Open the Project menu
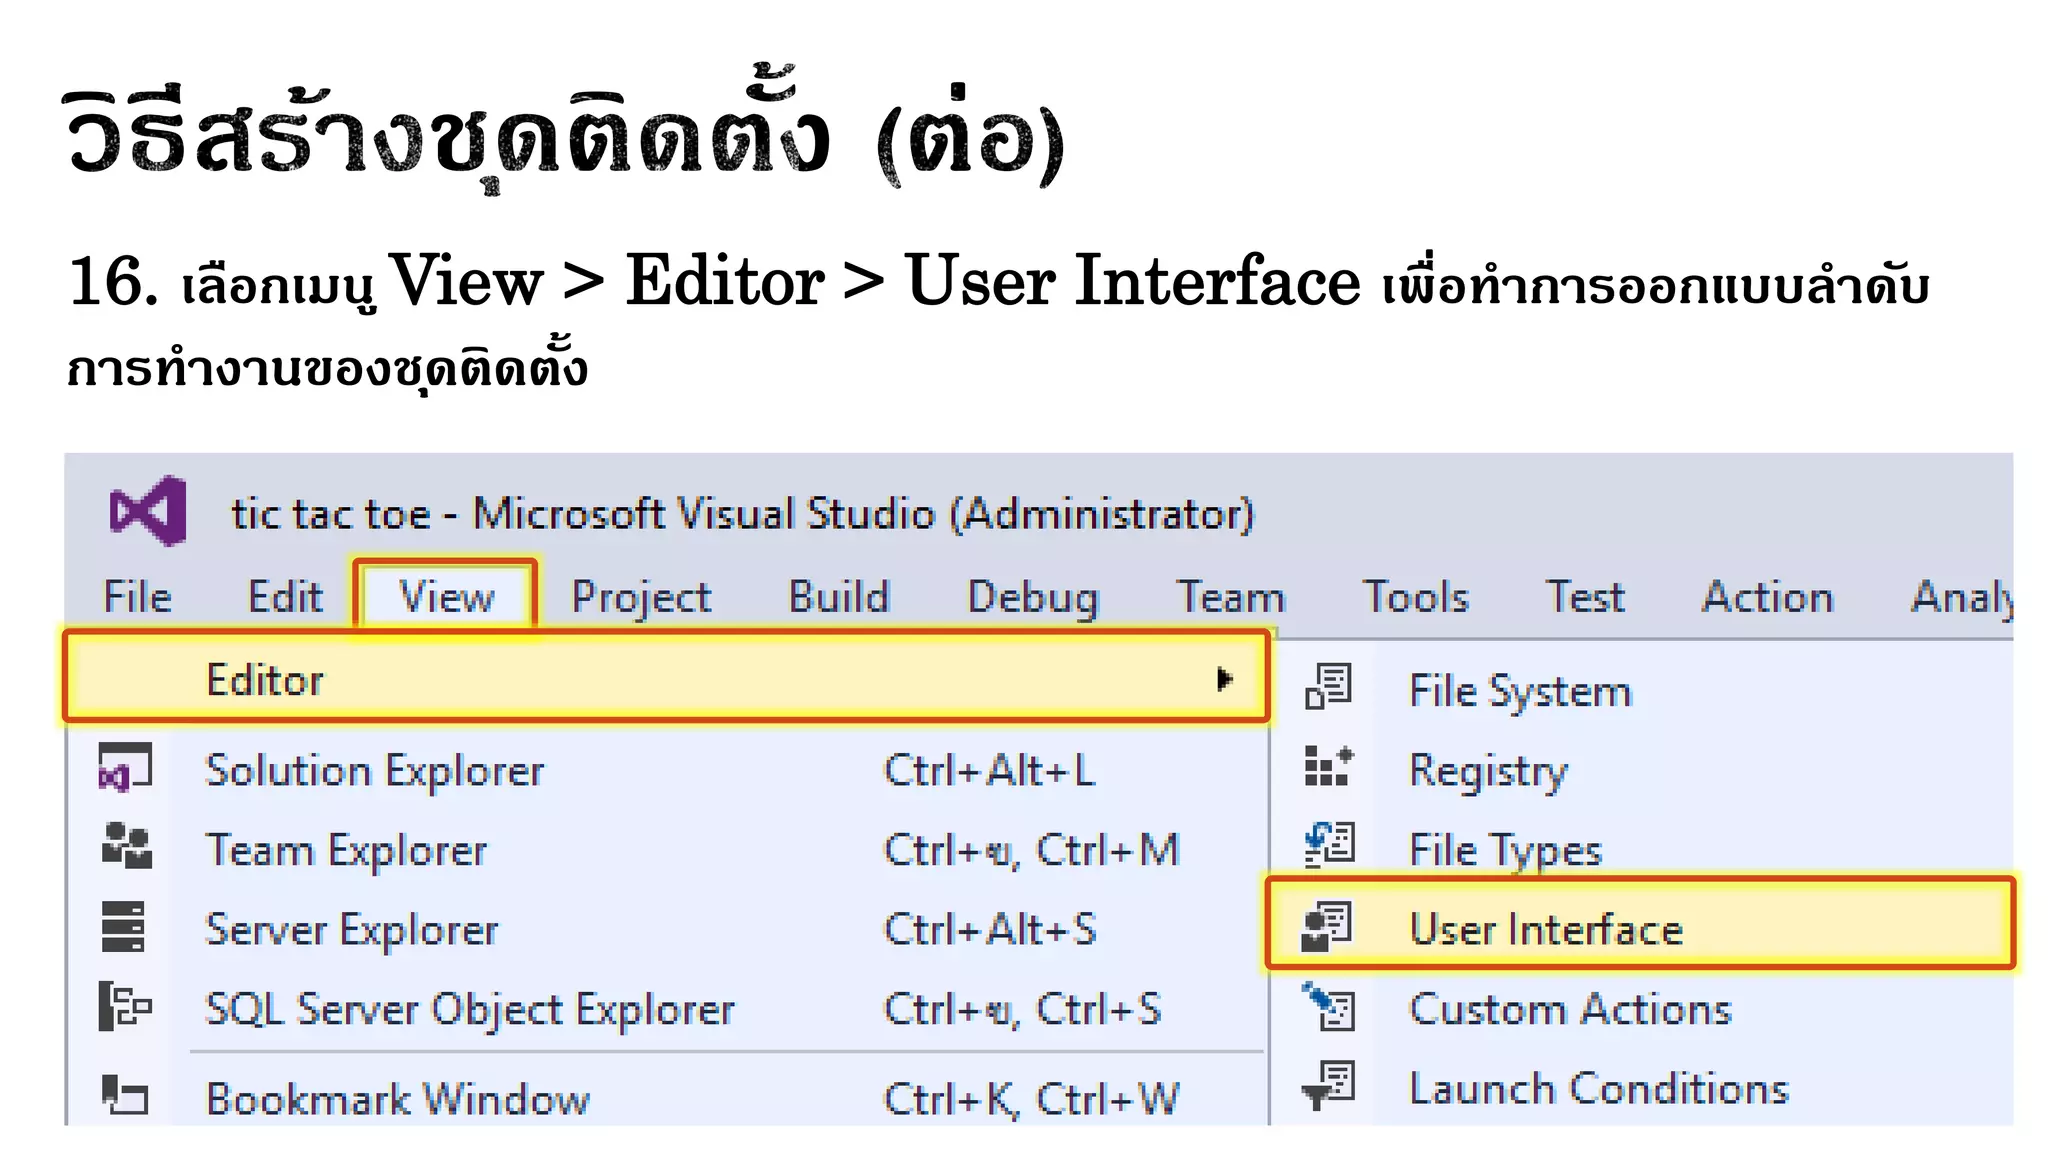Image resolution: width=2048 pixels, height=1152 pixels. [641, 599]
